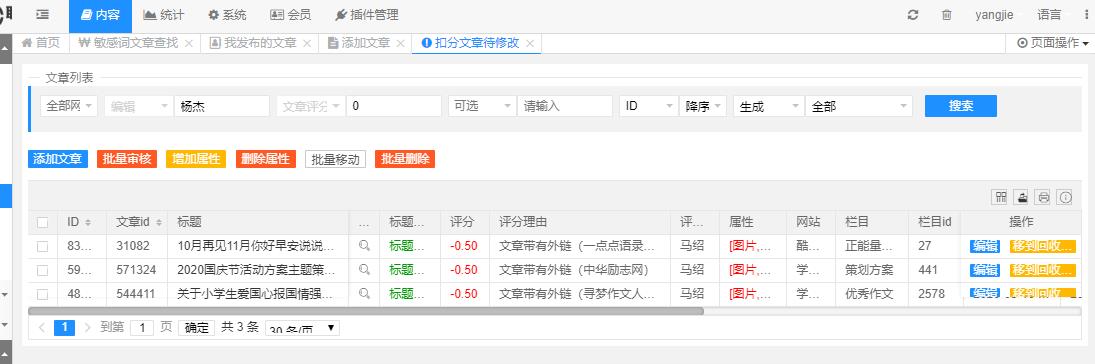This screenshot has height=364, width=1095.
Task: Open the 系统 top menu
Action: tap(228, 15)
